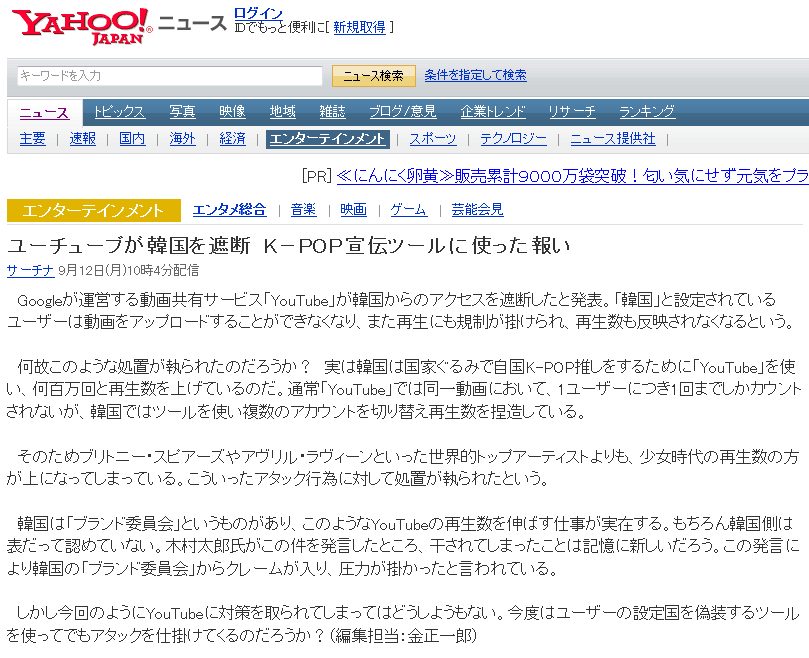Open the ログイン link
Viewport: 809px width, 658px height.
click(258, 13)
